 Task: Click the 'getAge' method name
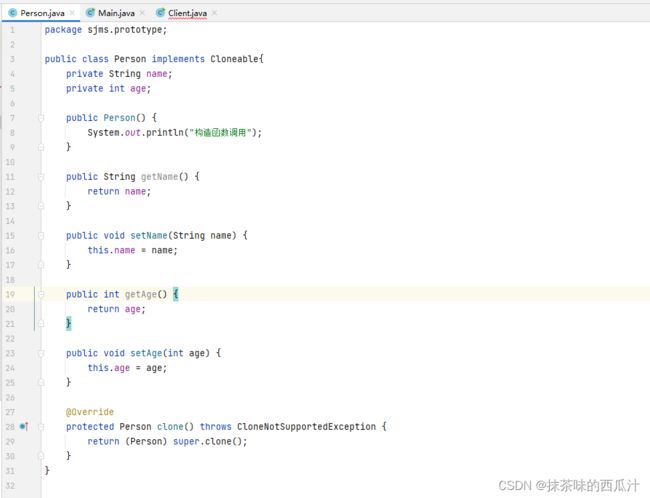click(141, 294)
